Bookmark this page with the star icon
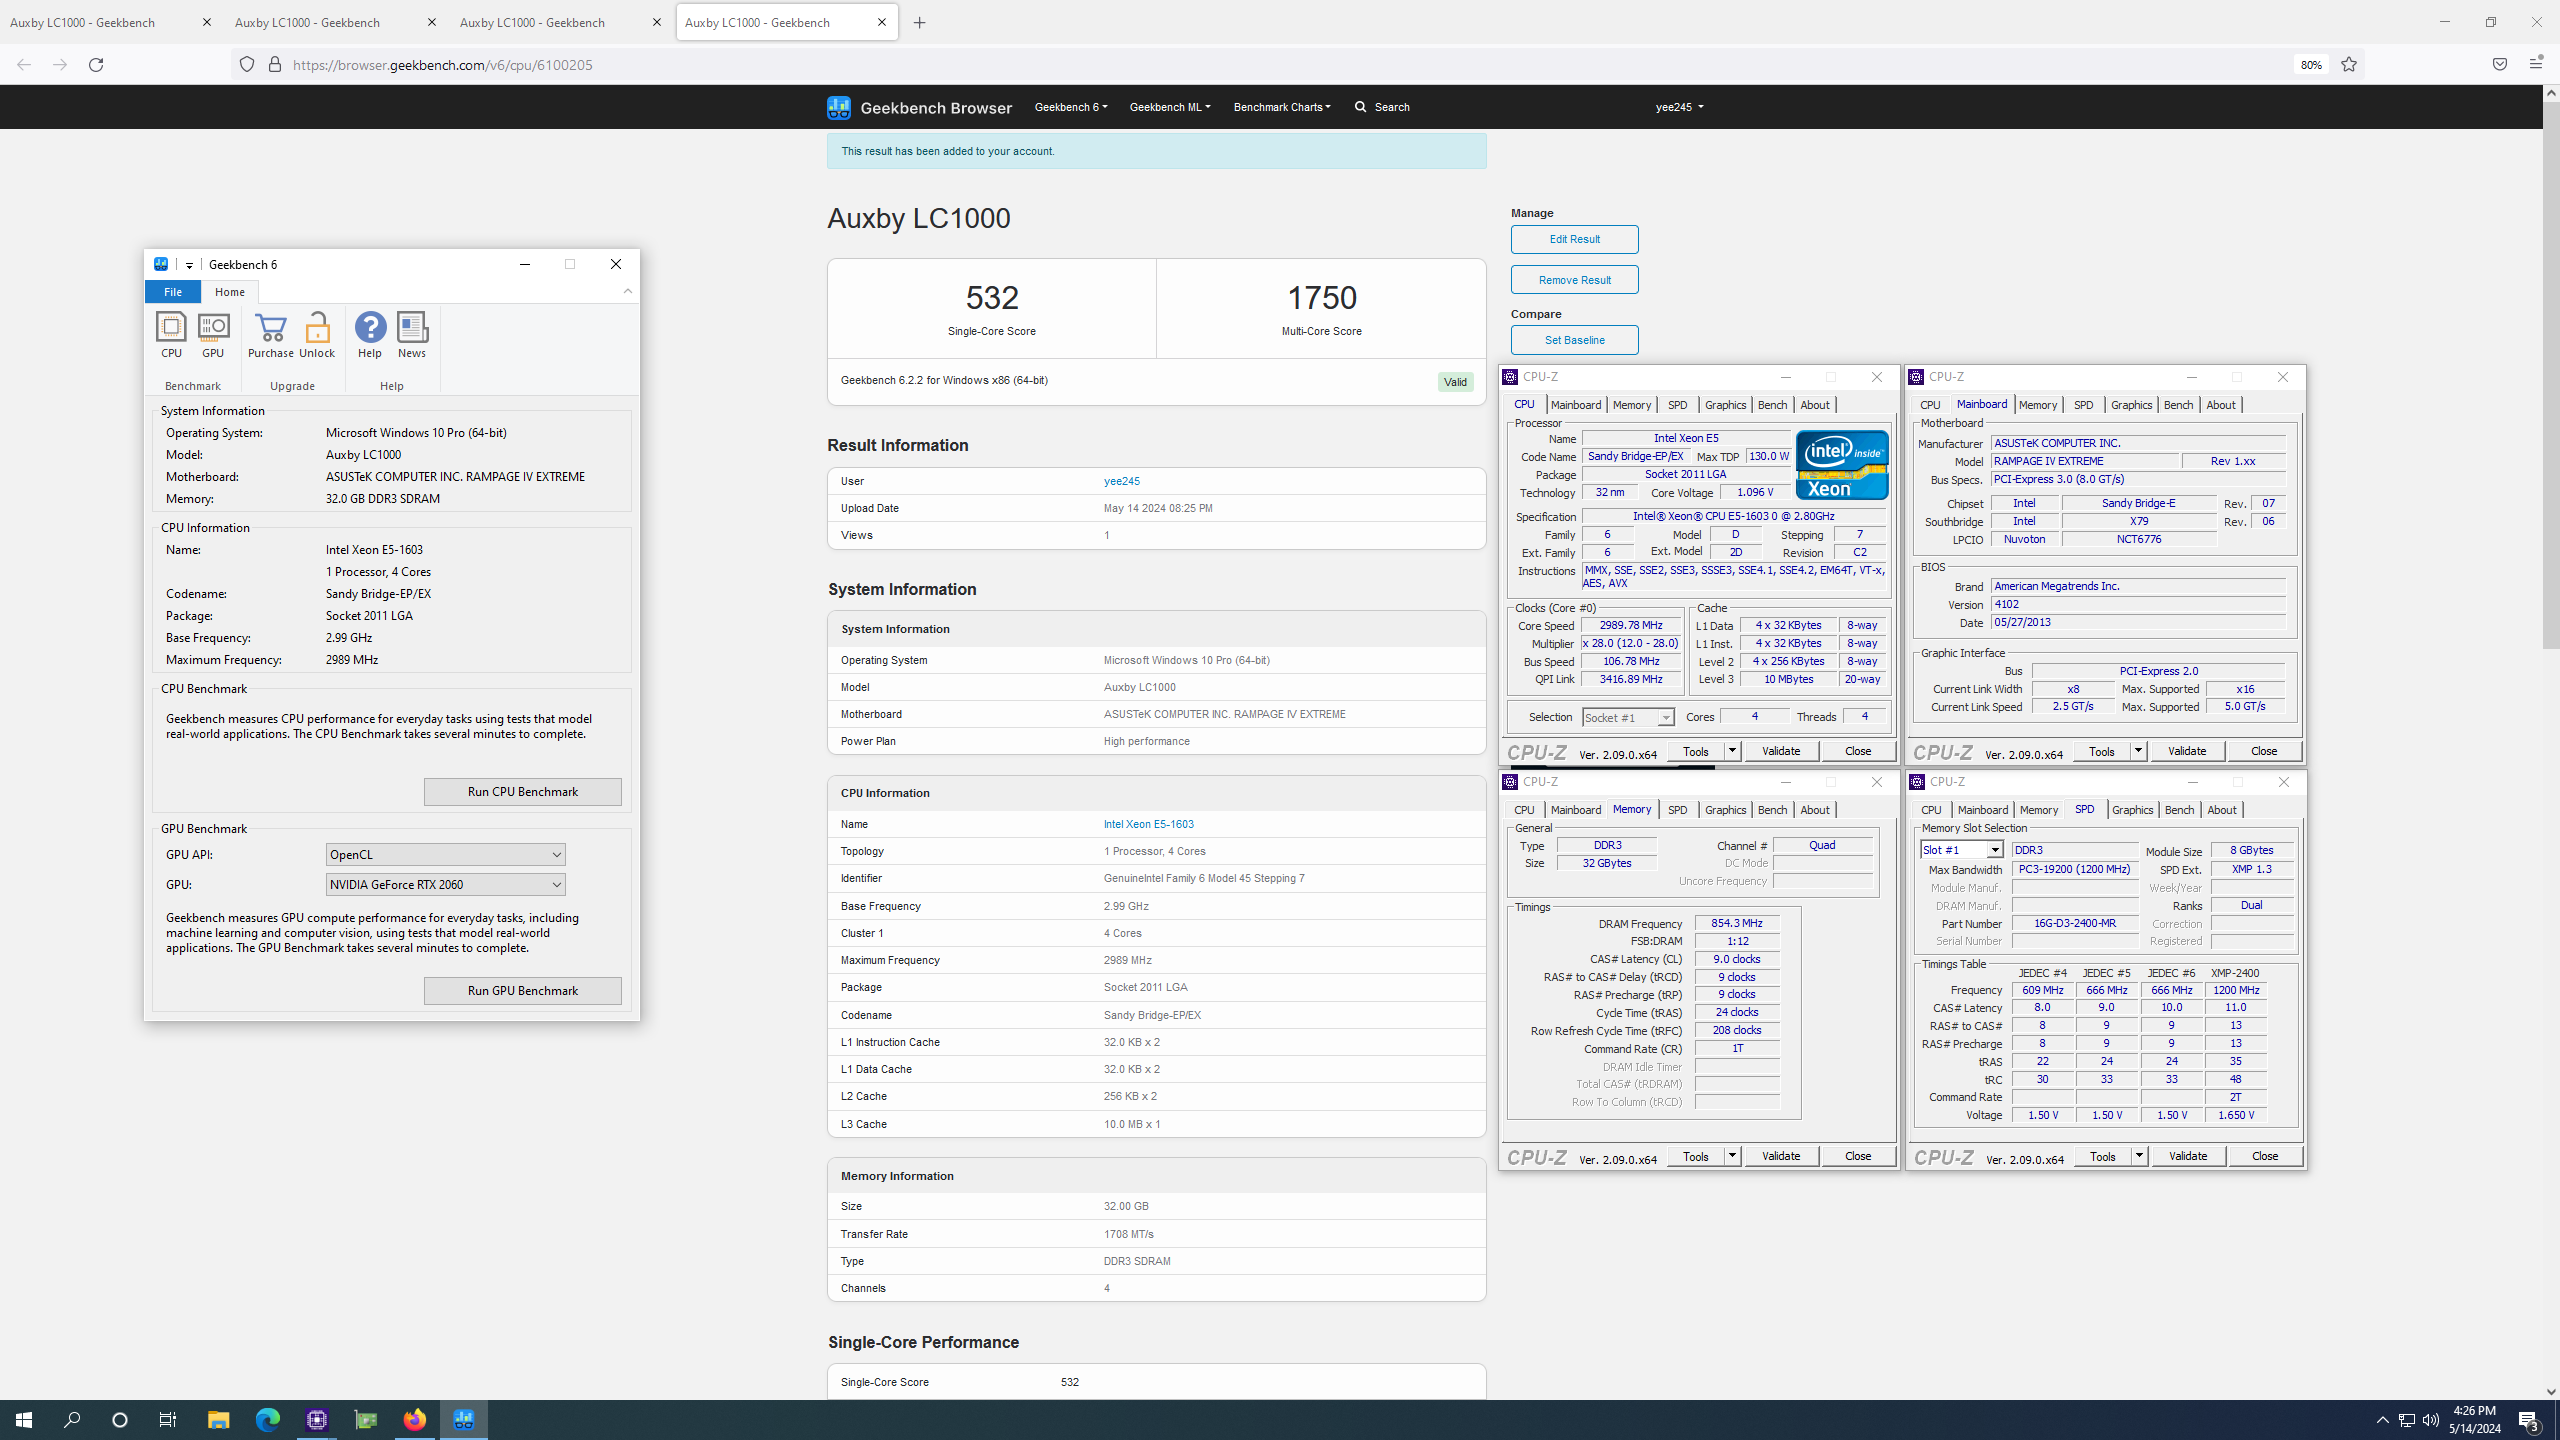The height and width of the screenshot is (1440, 2560). pyautogui.click(x=2349, y=64)
